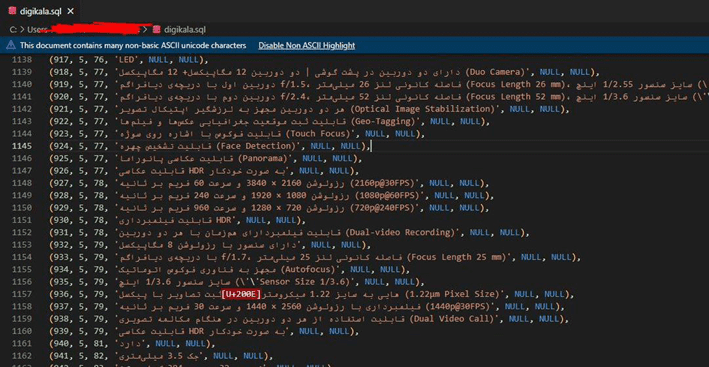The image size is (709, 367).
Task: Click the (Touch Focus) text on line 1144
Action: tap(321, 134)
